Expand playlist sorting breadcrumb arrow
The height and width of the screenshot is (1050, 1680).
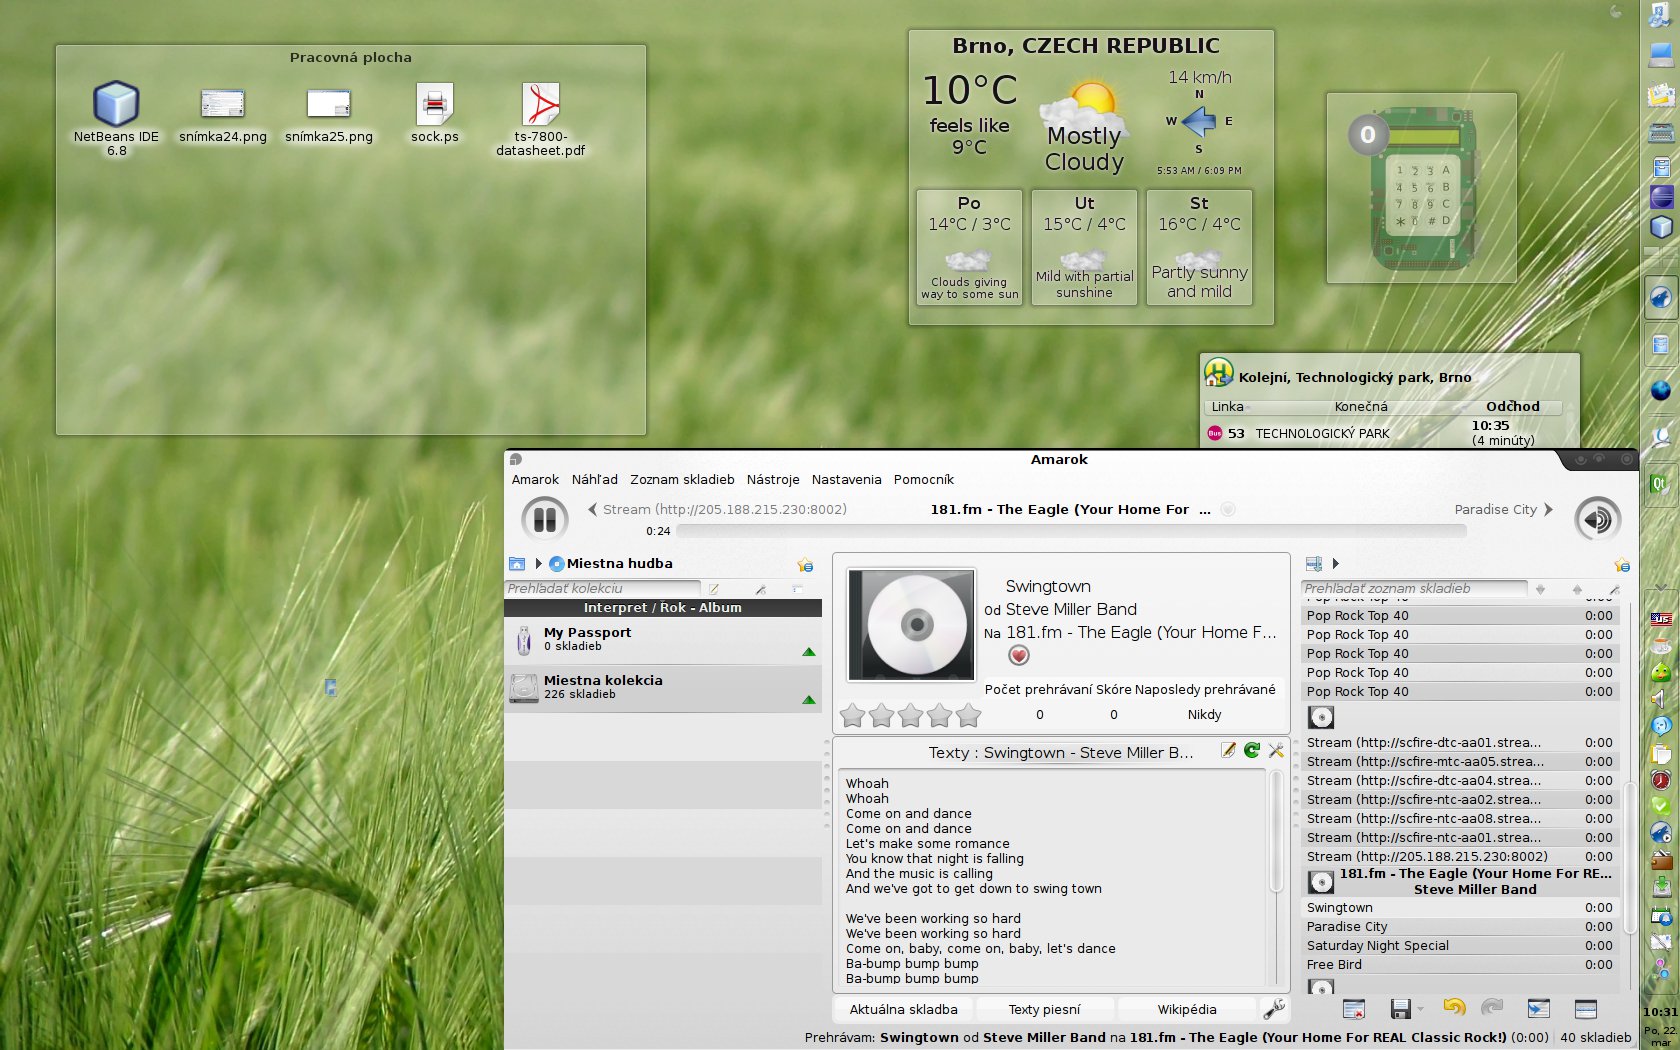[x=1335, y=564]
